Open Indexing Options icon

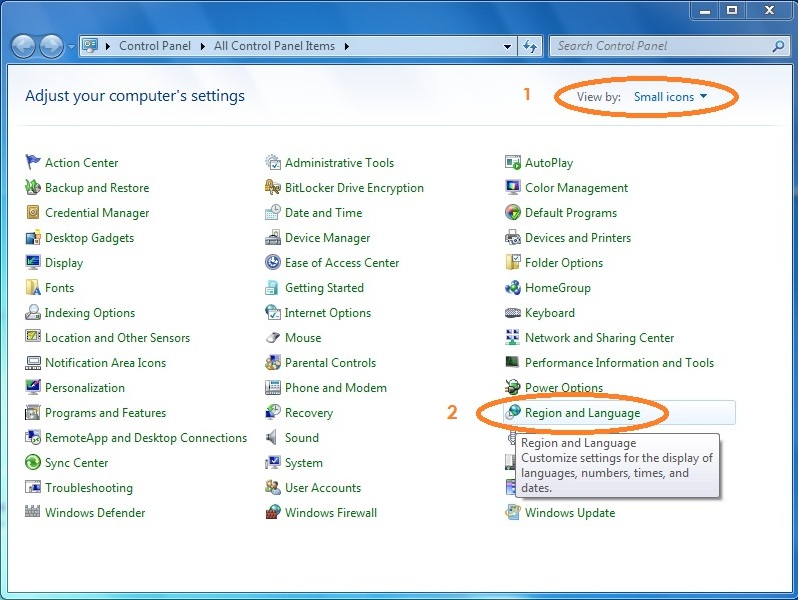(x=33, y=312)
